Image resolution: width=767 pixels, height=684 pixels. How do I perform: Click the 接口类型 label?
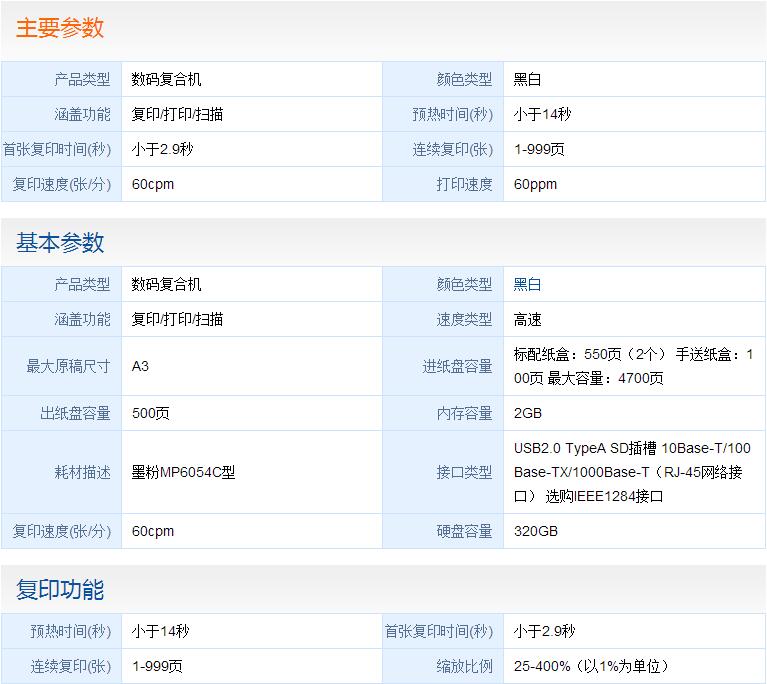(x=464, y=472)
